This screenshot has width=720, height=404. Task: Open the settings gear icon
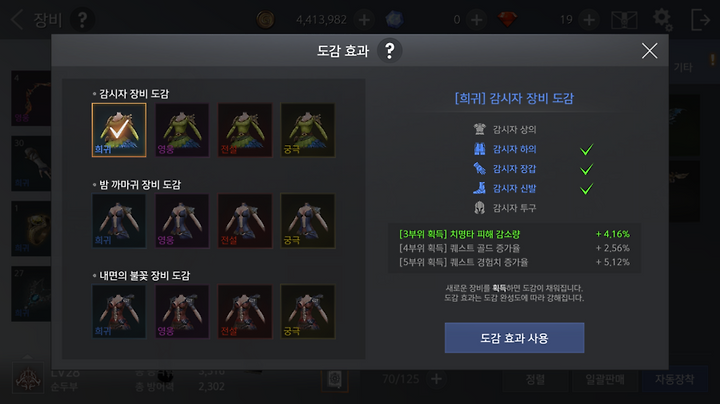[663, 20]
